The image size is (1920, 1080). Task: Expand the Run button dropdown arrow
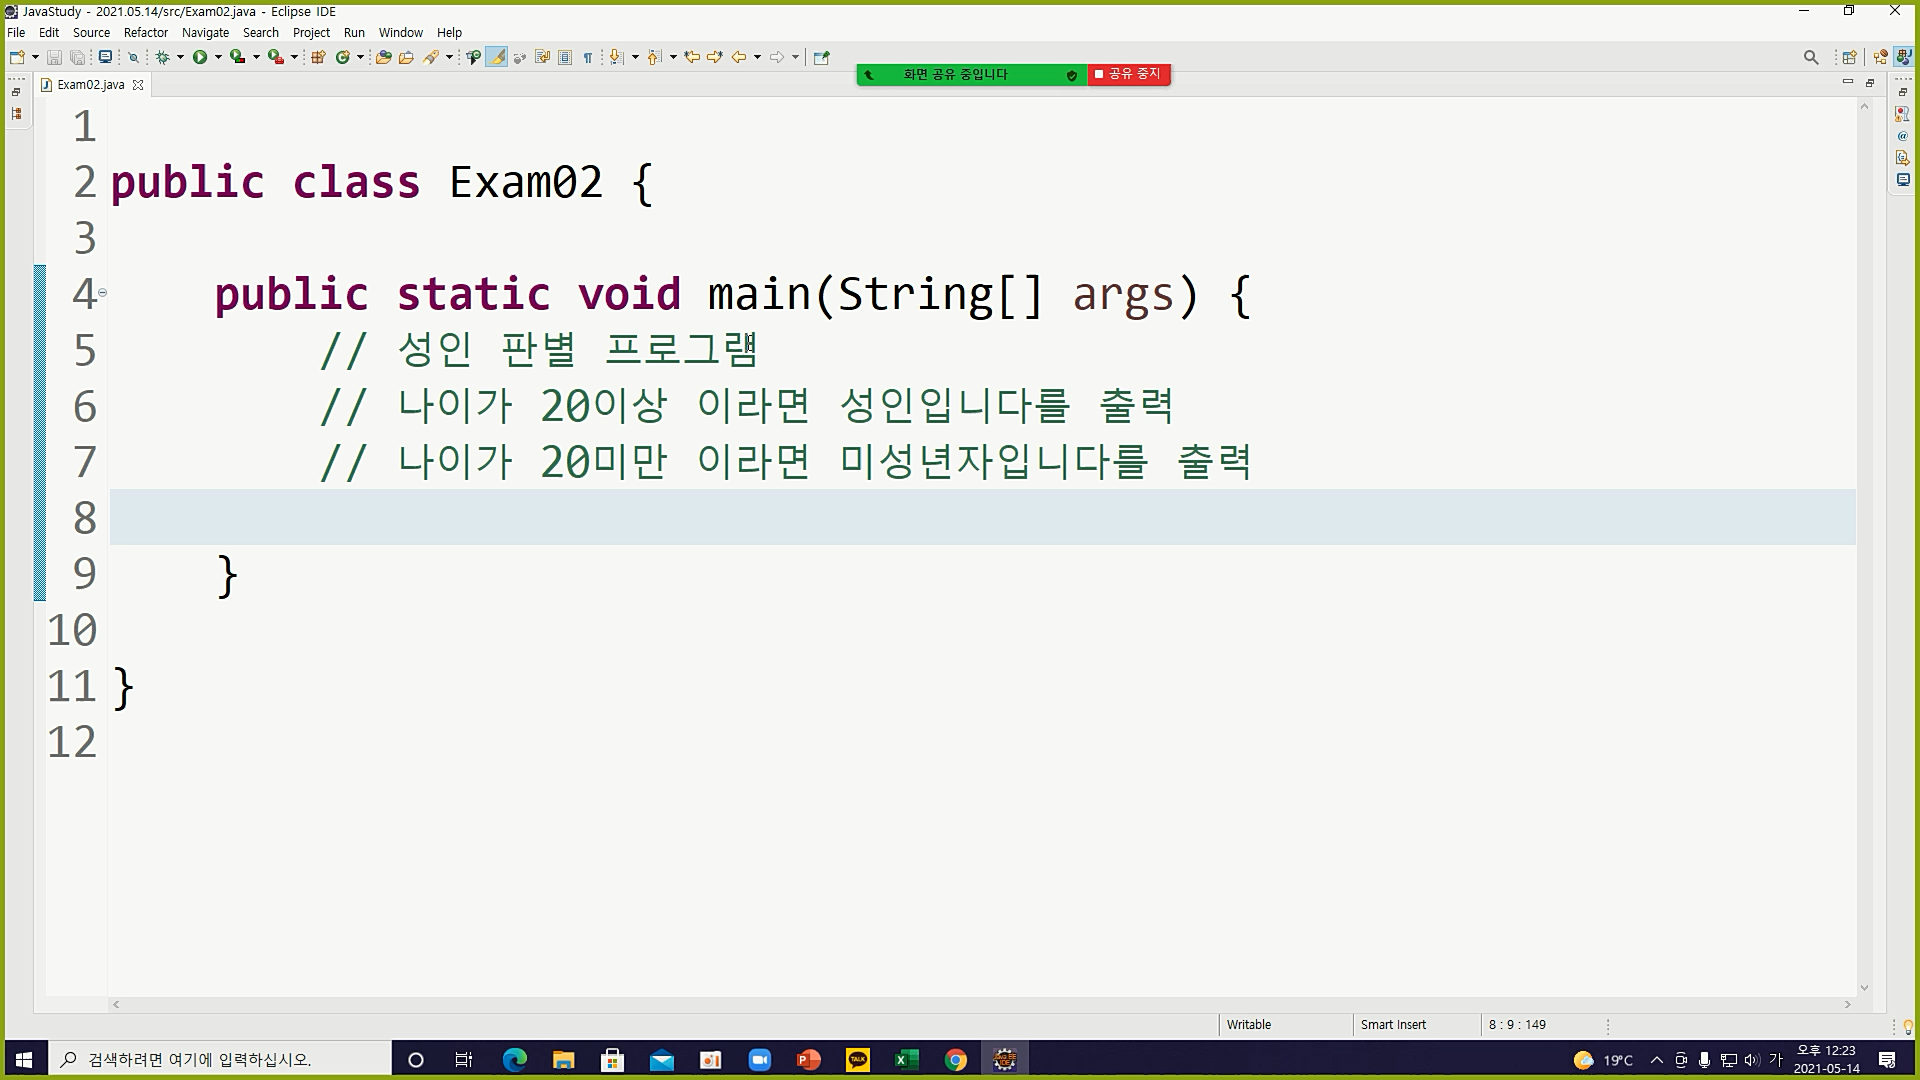tap(218, 57)
